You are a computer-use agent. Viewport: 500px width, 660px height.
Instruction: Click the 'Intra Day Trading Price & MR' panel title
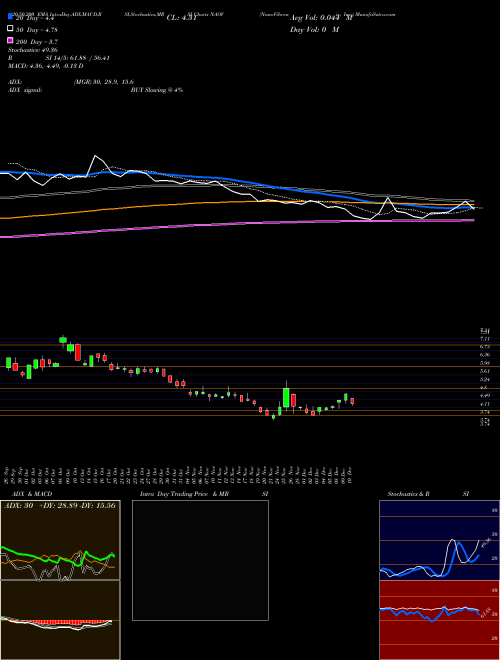tap(184, 494)
